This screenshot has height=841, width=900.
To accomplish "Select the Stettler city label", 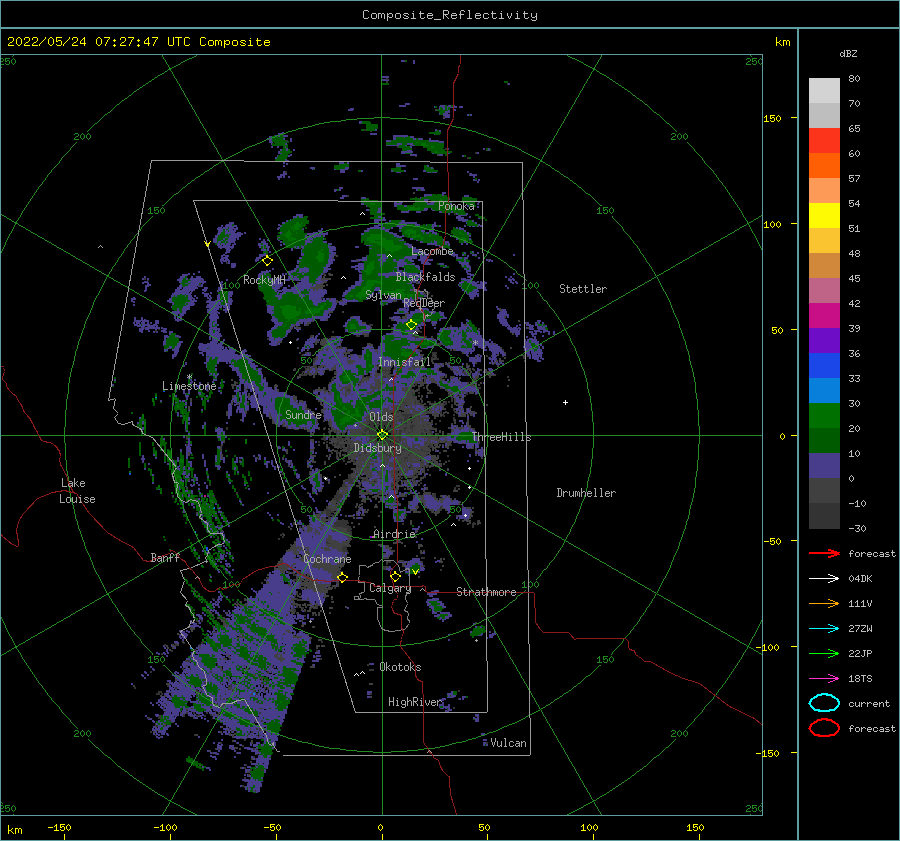I will tap(583, 289).
